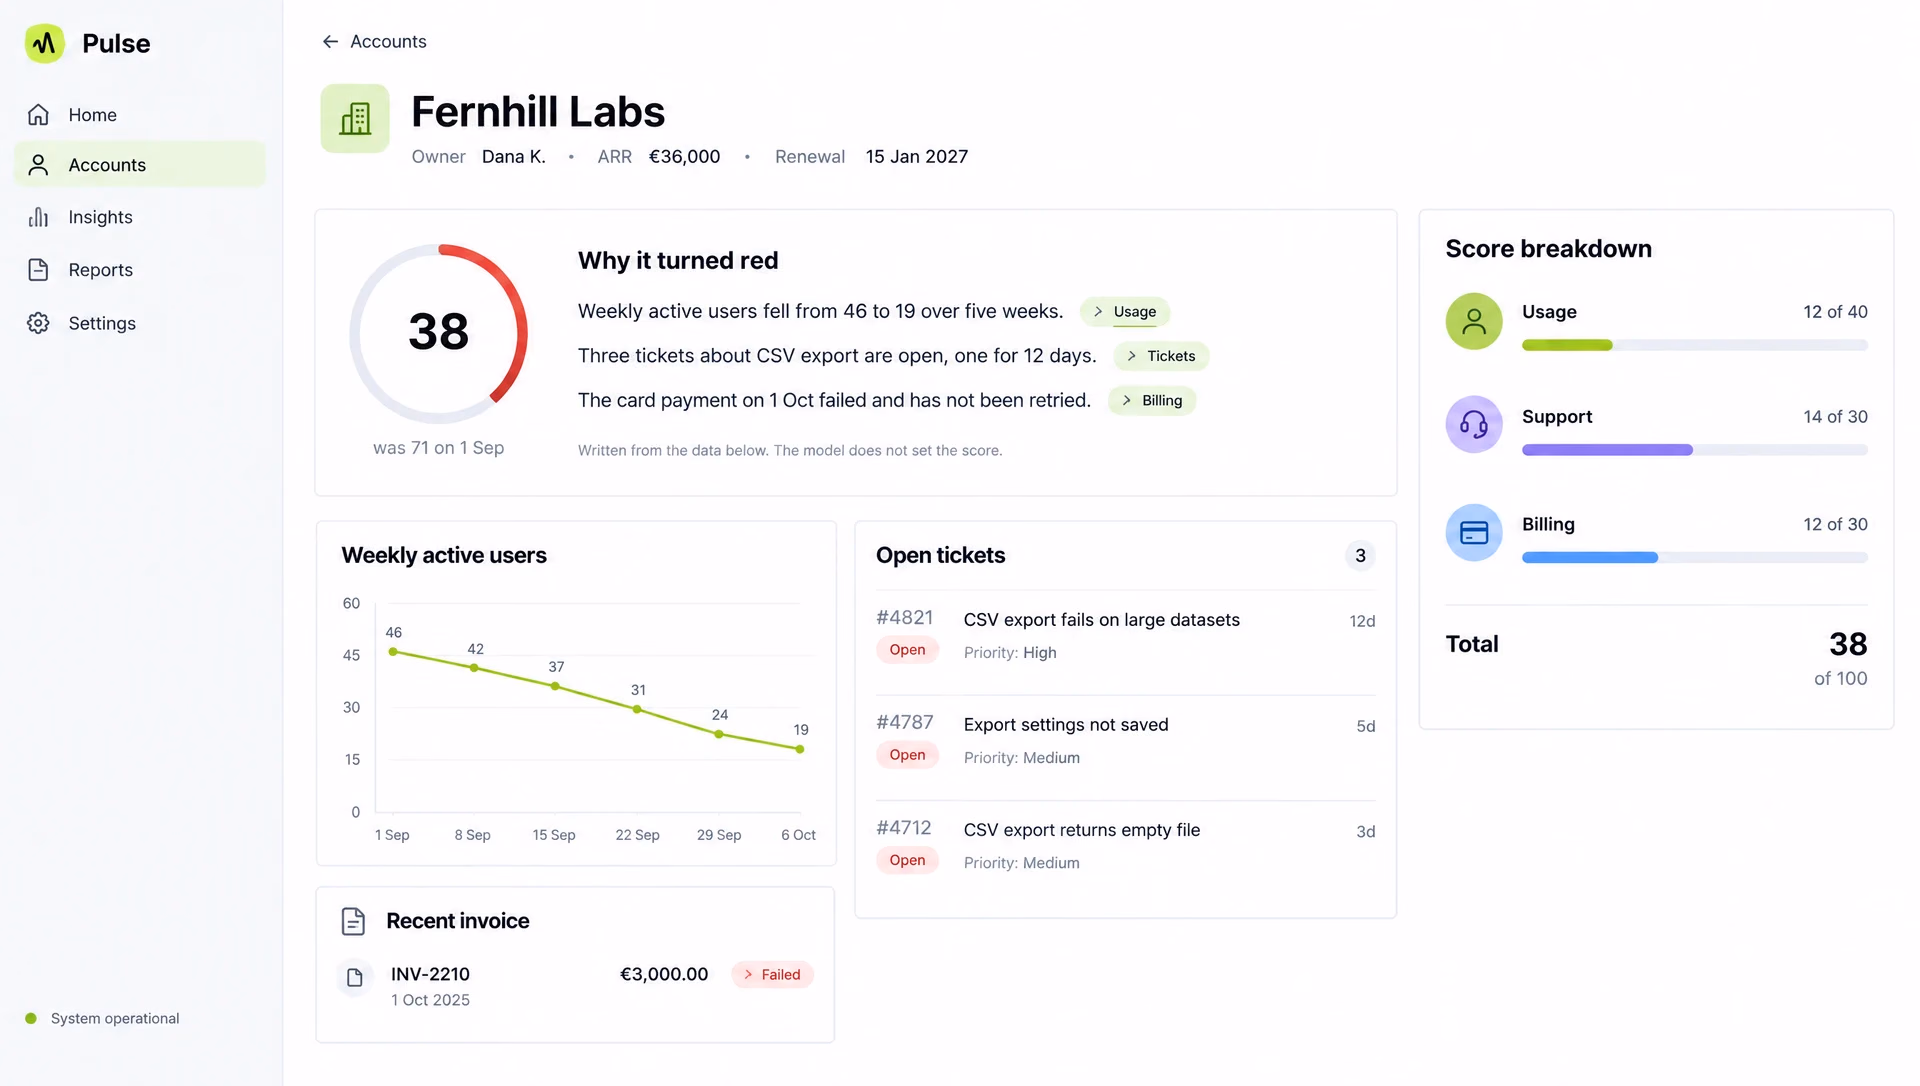Click the Accounts person icon in sidebar
This screenshot has width=1920, height=1086.
click(x=38, y=165)
